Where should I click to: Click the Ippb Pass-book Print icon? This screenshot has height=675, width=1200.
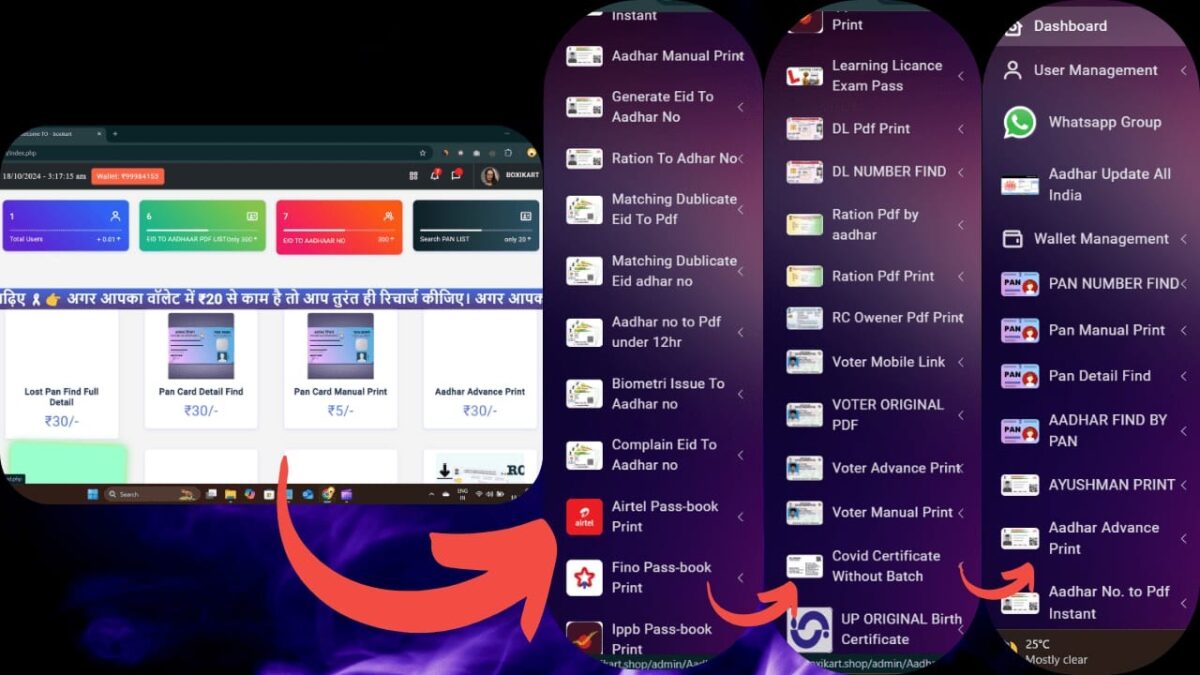pos(584,639)
